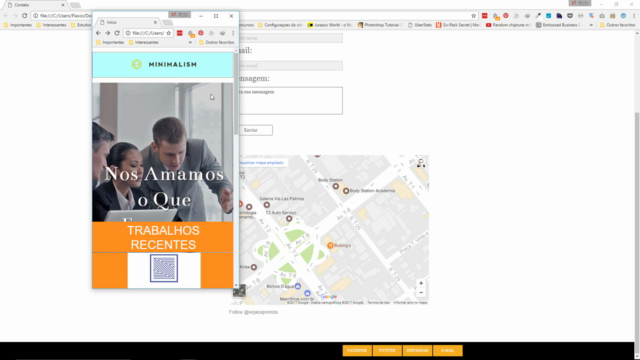640x360 pixels.
Task: Open the three-dot Chrome menu of the background window
Action: click(x=634, y=16)
